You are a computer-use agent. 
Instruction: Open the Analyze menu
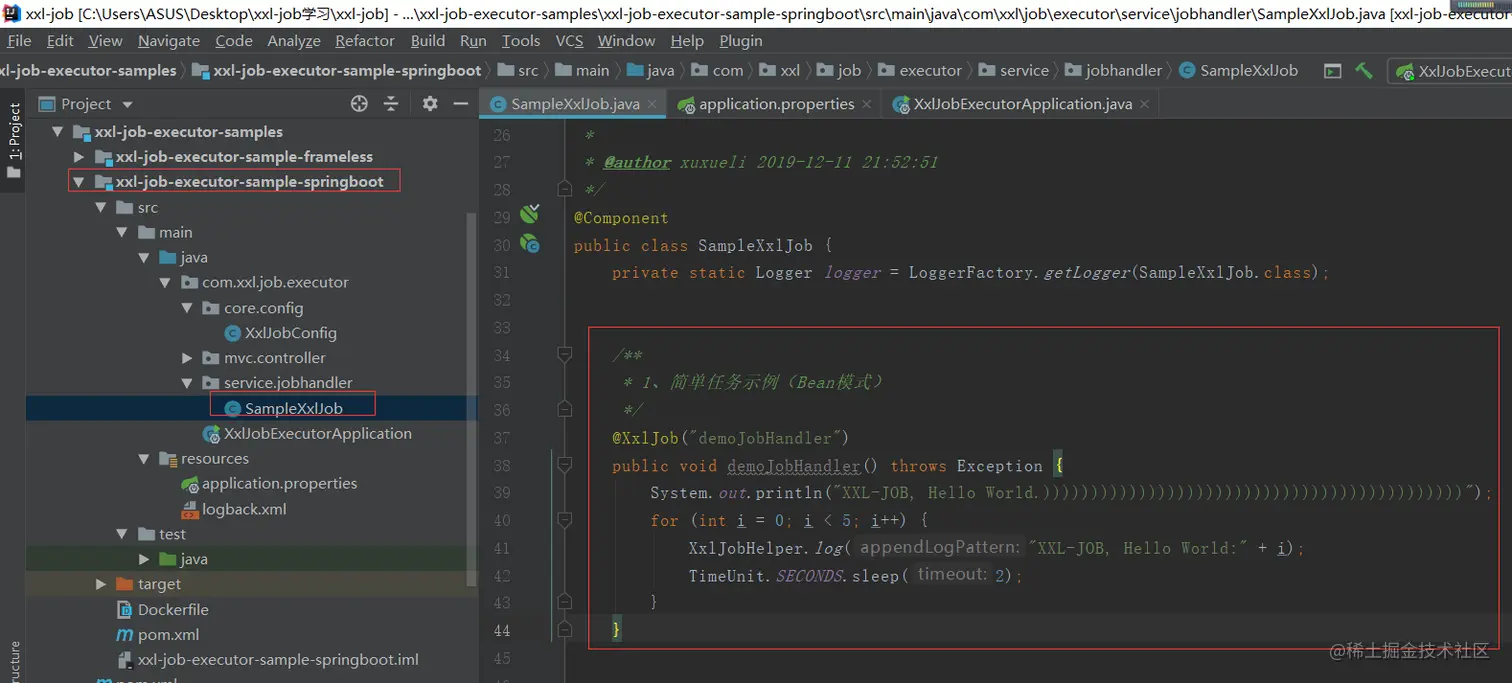294,41
